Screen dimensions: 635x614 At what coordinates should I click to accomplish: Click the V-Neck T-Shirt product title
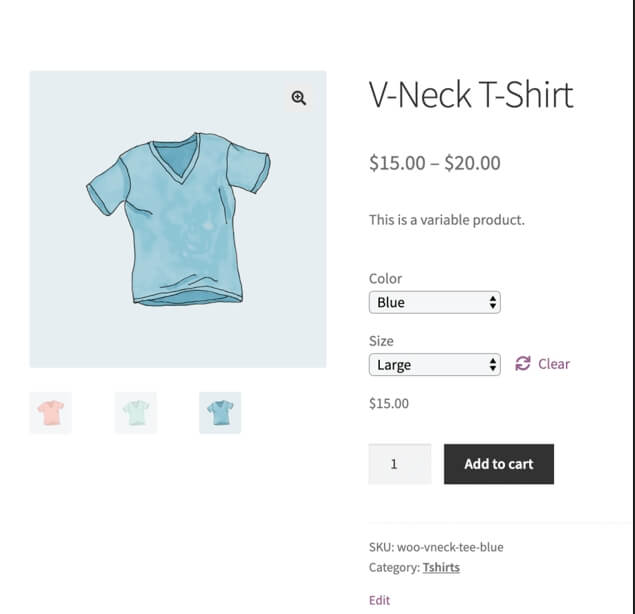(x=471, y=94)
